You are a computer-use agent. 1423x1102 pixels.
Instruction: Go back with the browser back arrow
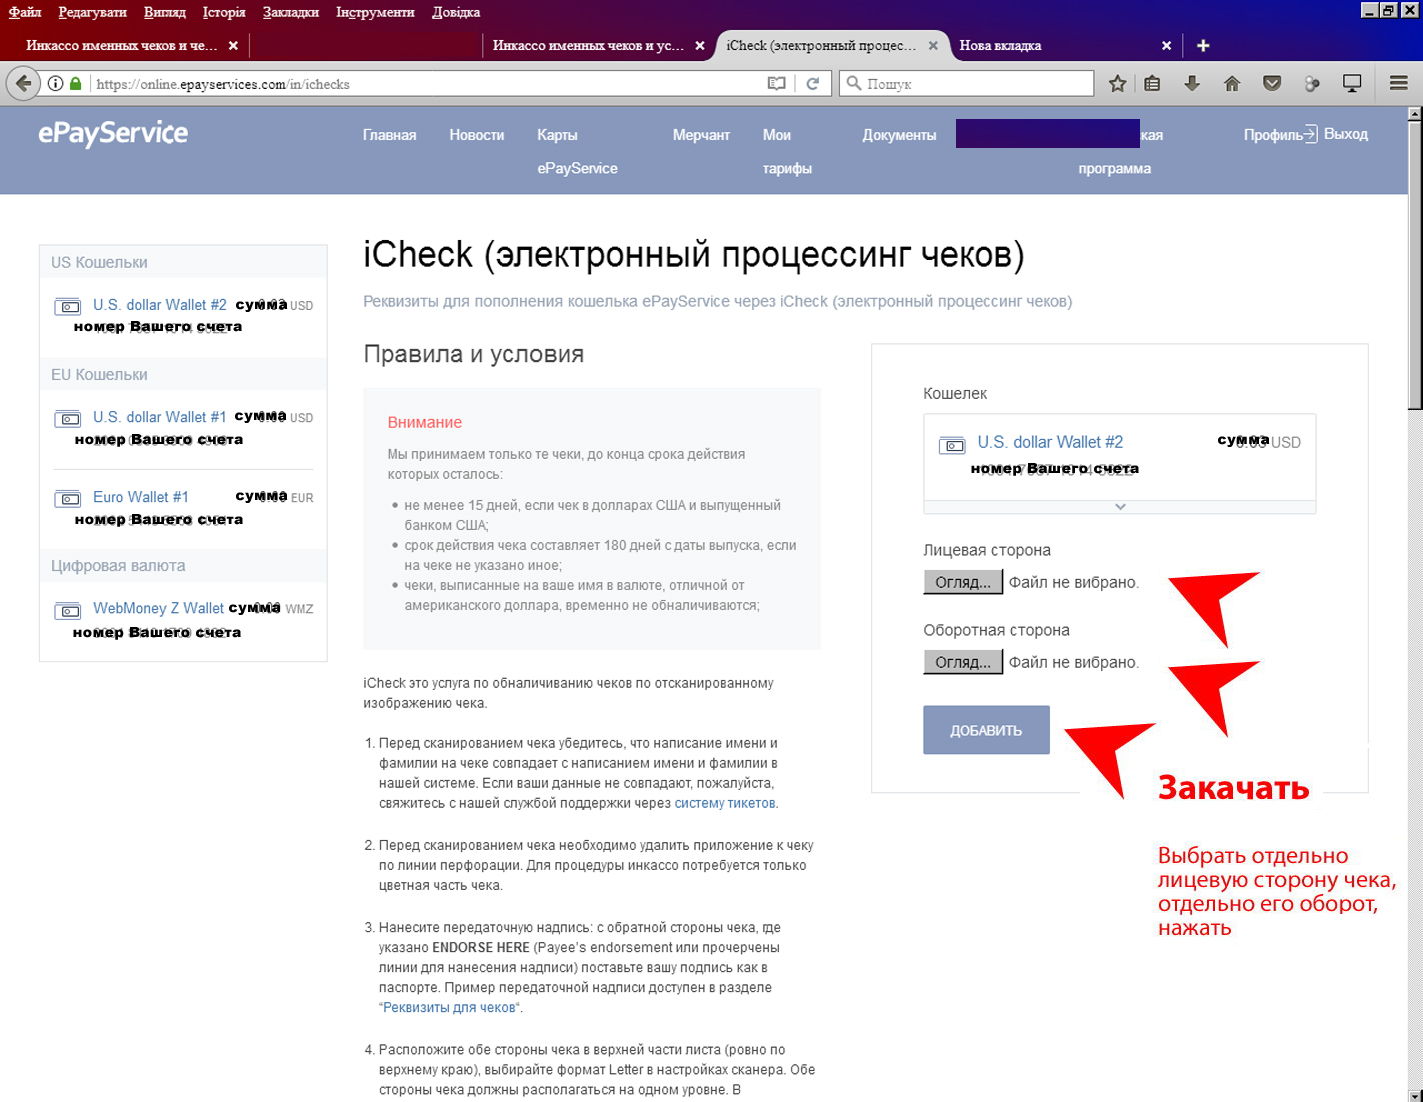tap(23, 84)
